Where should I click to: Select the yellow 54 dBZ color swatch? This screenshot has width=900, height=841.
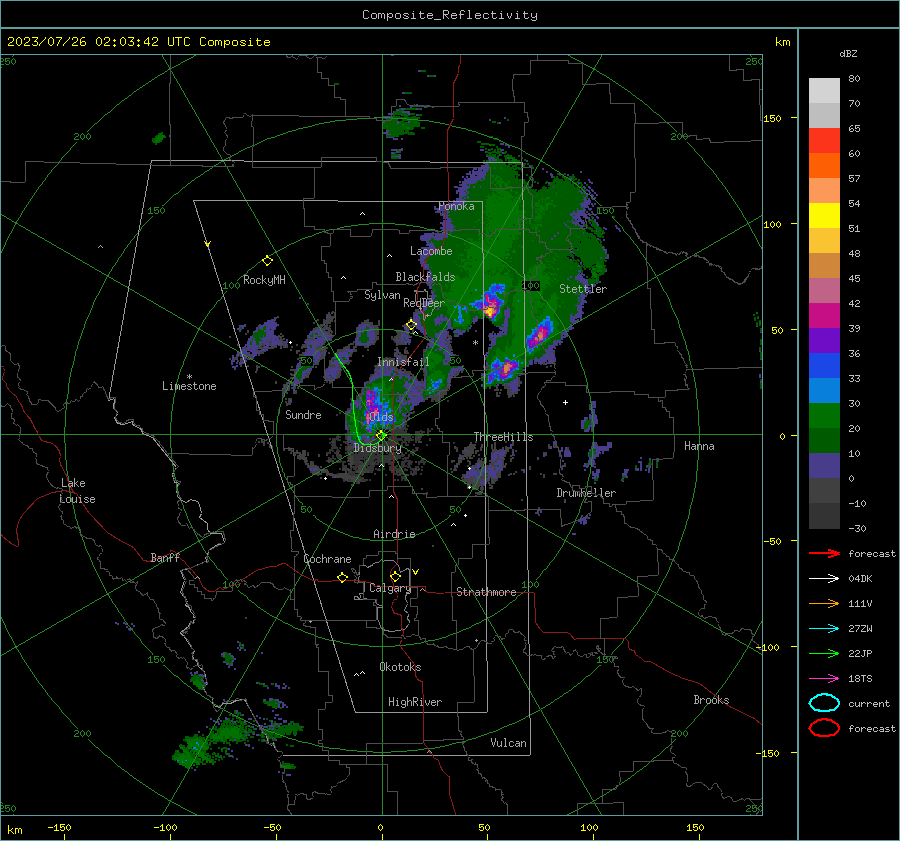[x=824, y=215]
